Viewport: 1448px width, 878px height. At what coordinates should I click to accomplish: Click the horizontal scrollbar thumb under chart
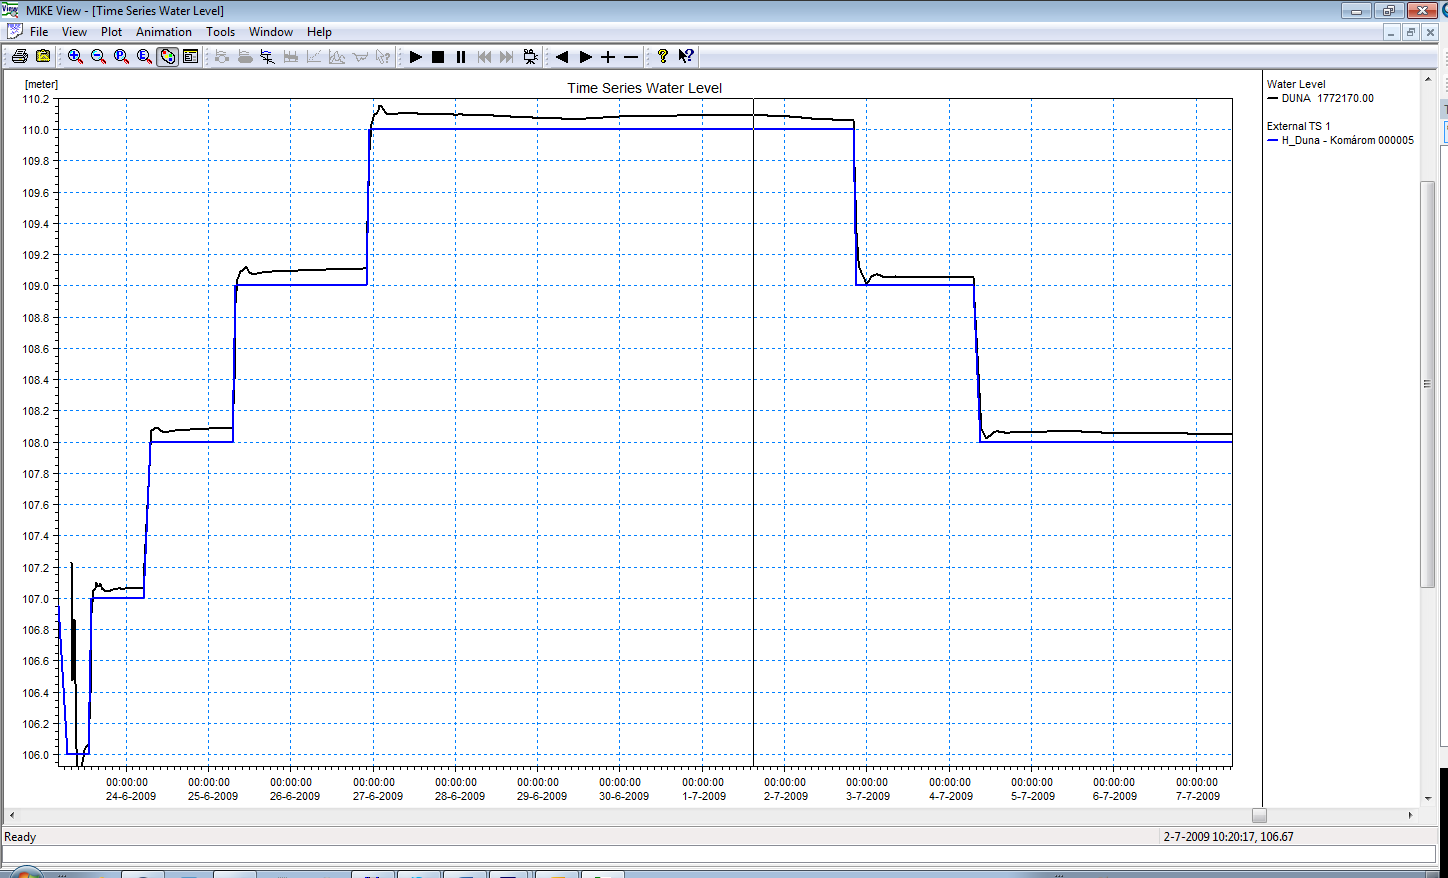1259,816
